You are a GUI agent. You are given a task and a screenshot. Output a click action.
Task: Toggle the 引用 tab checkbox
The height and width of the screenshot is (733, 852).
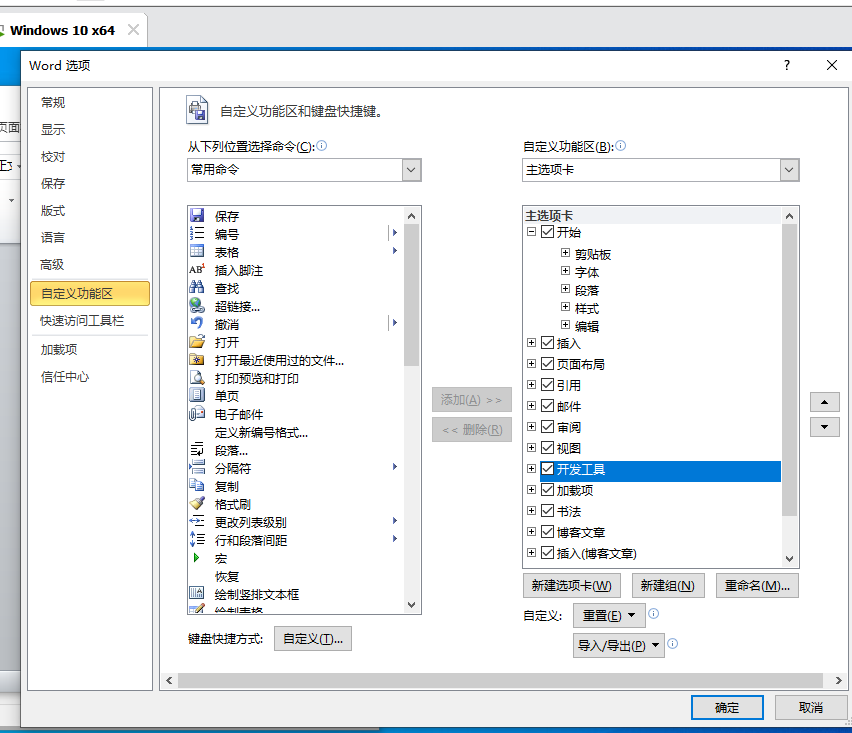pyautogui.click(x=548, y=385)
